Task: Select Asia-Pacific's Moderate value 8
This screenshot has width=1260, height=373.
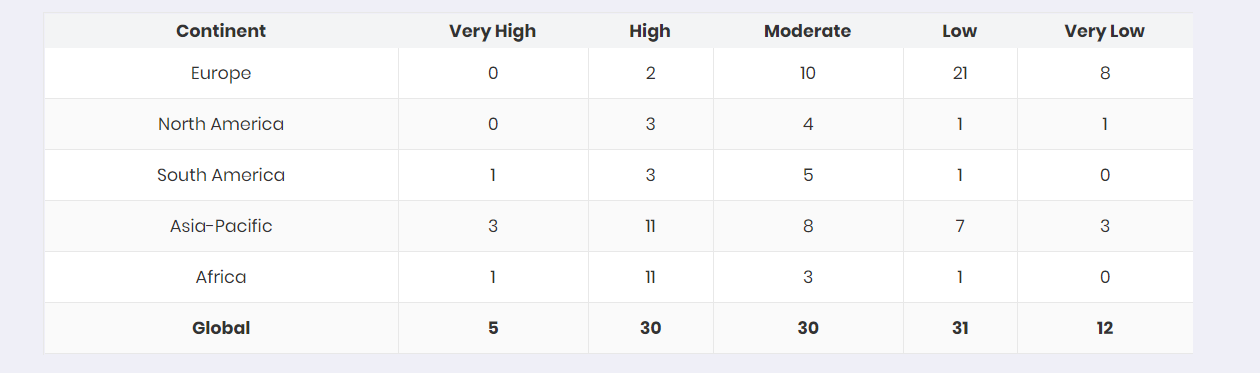Action: click(808, 226)
